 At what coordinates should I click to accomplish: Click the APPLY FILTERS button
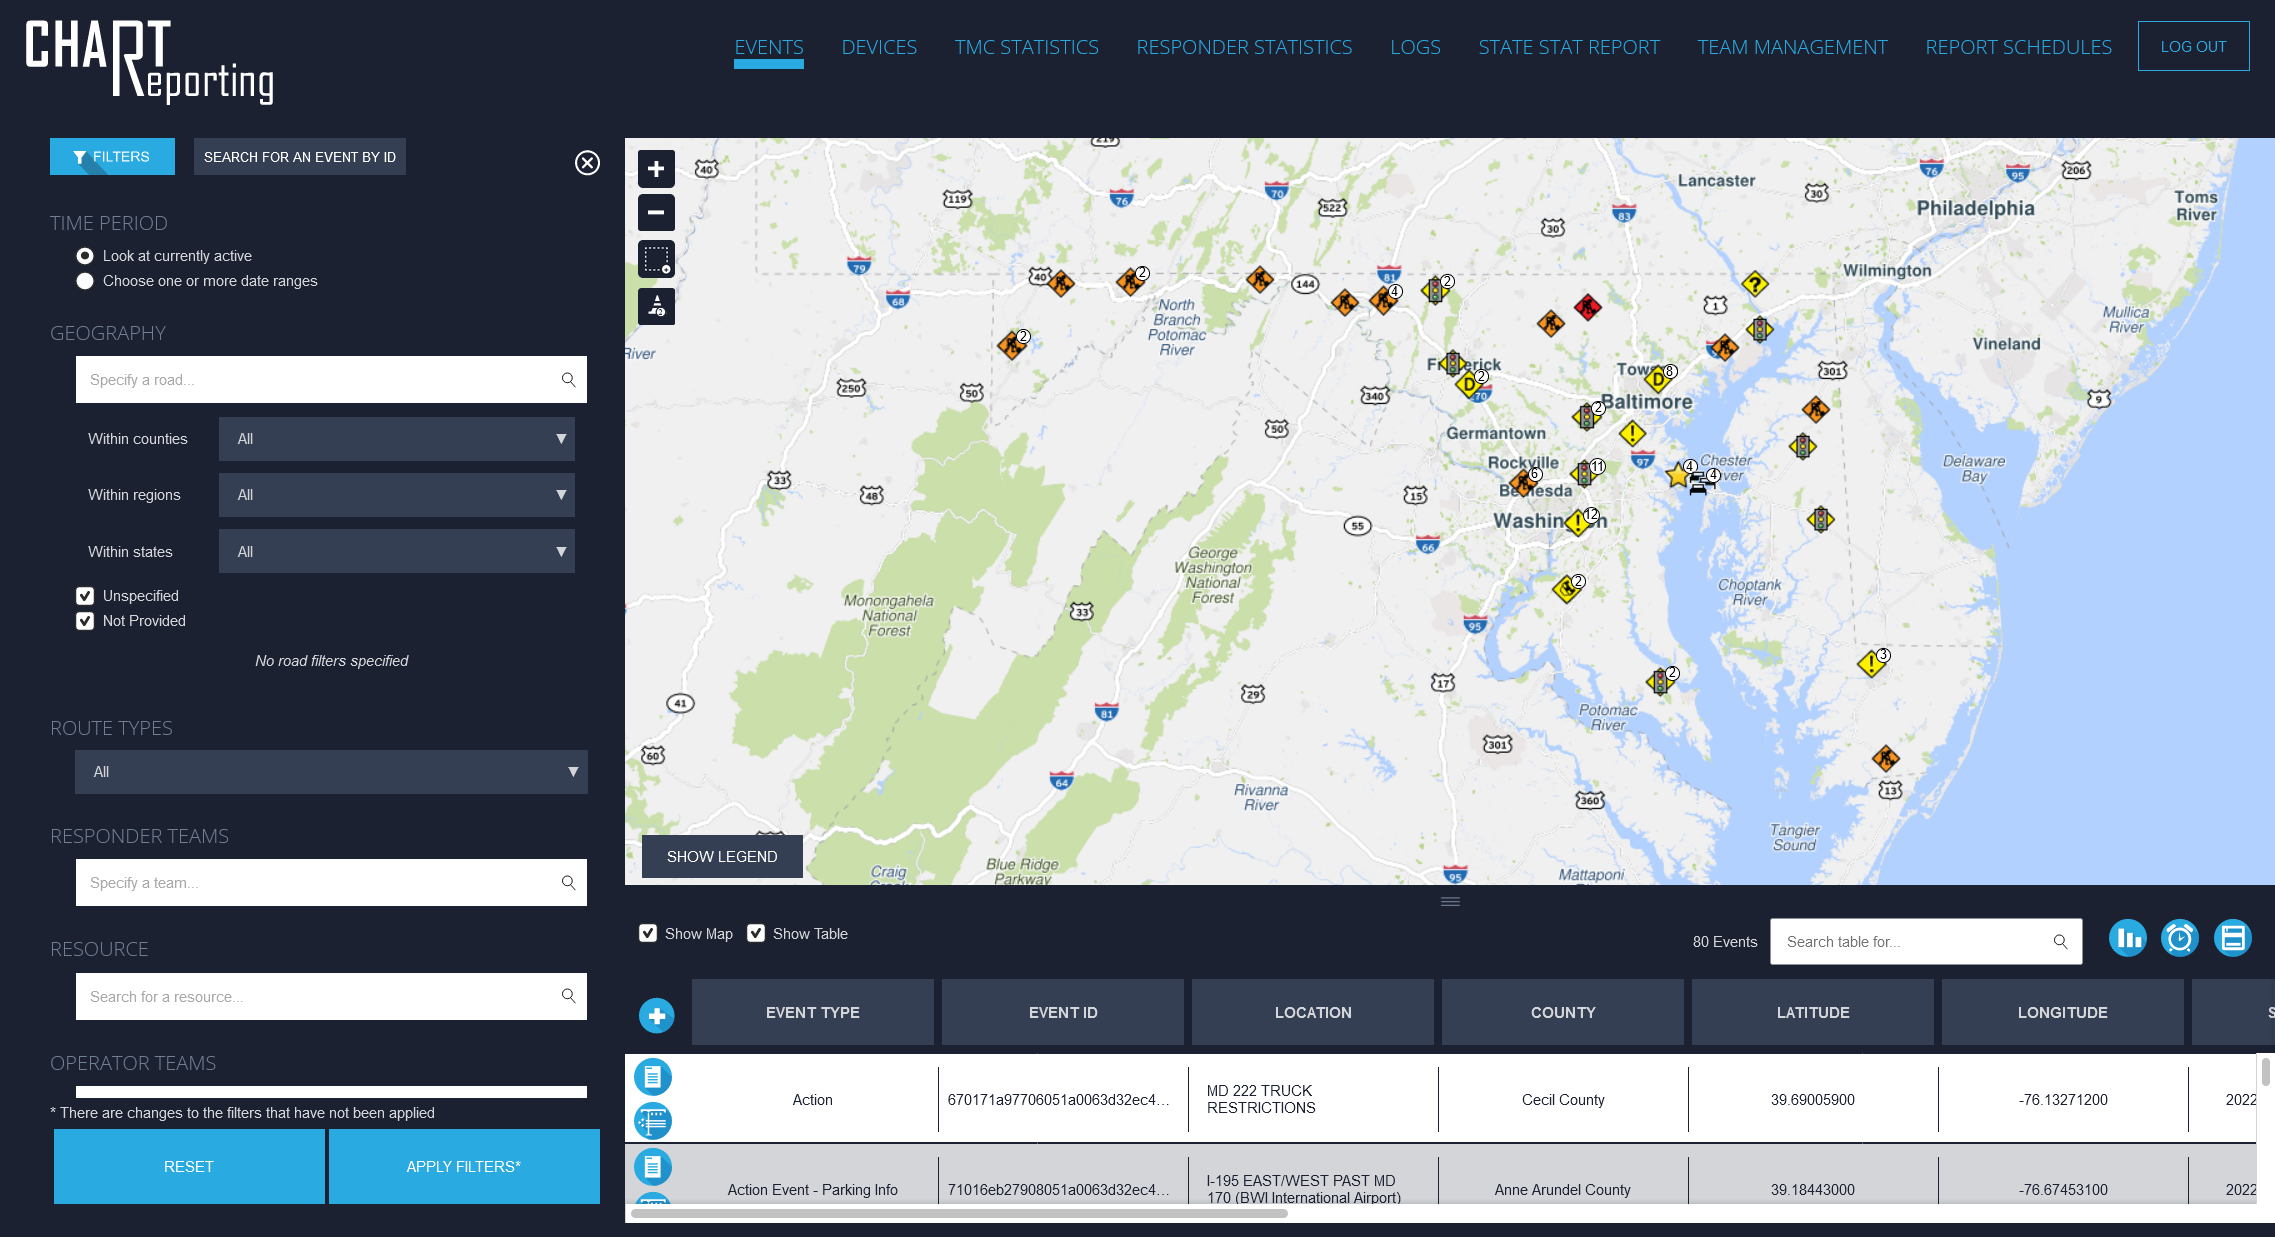pyautogui.click(x=463, y=1166)
